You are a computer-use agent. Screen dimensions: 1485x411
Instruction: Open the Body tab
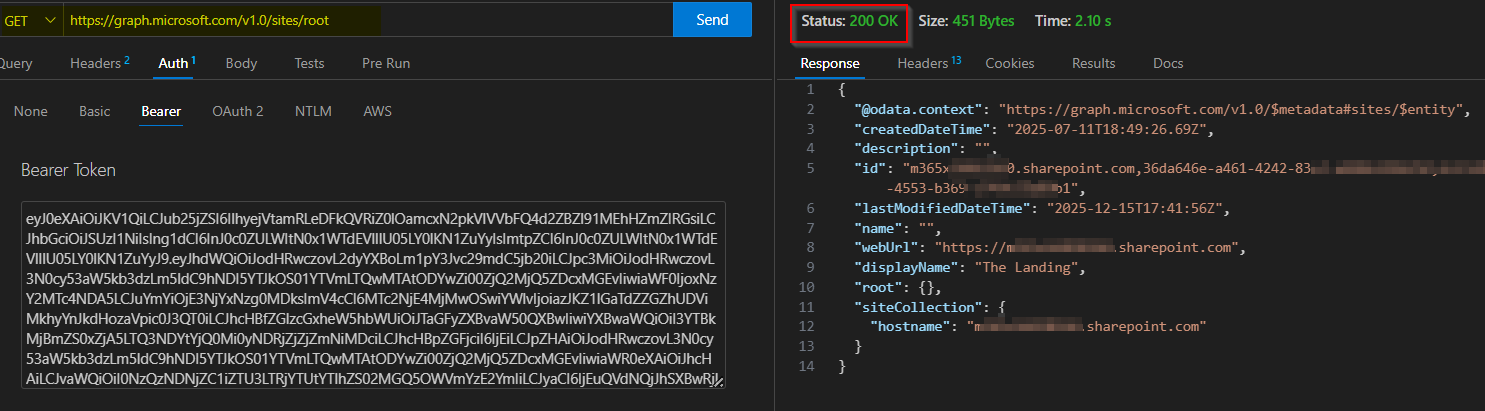tap(241, 63)
